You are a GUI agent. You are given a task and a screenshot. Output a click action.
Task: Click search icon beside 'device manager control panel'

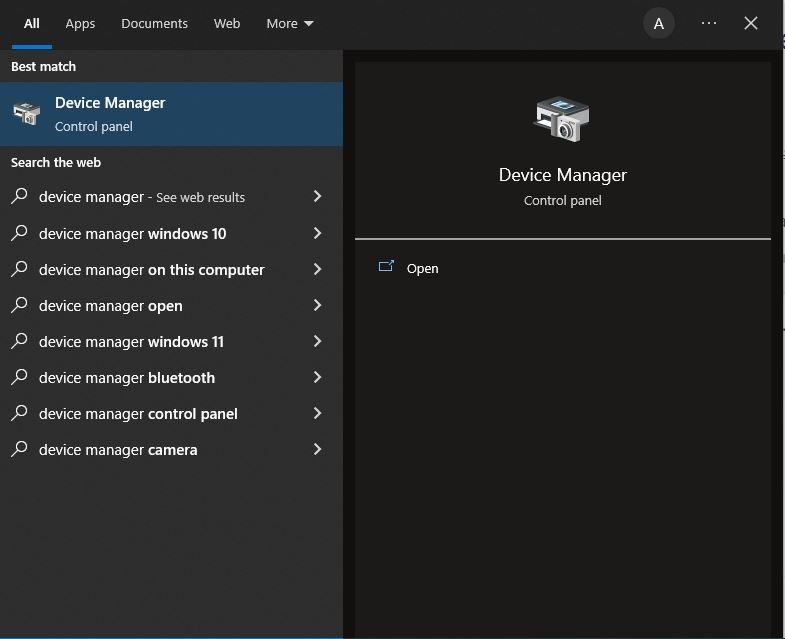(x=19, y=413)
